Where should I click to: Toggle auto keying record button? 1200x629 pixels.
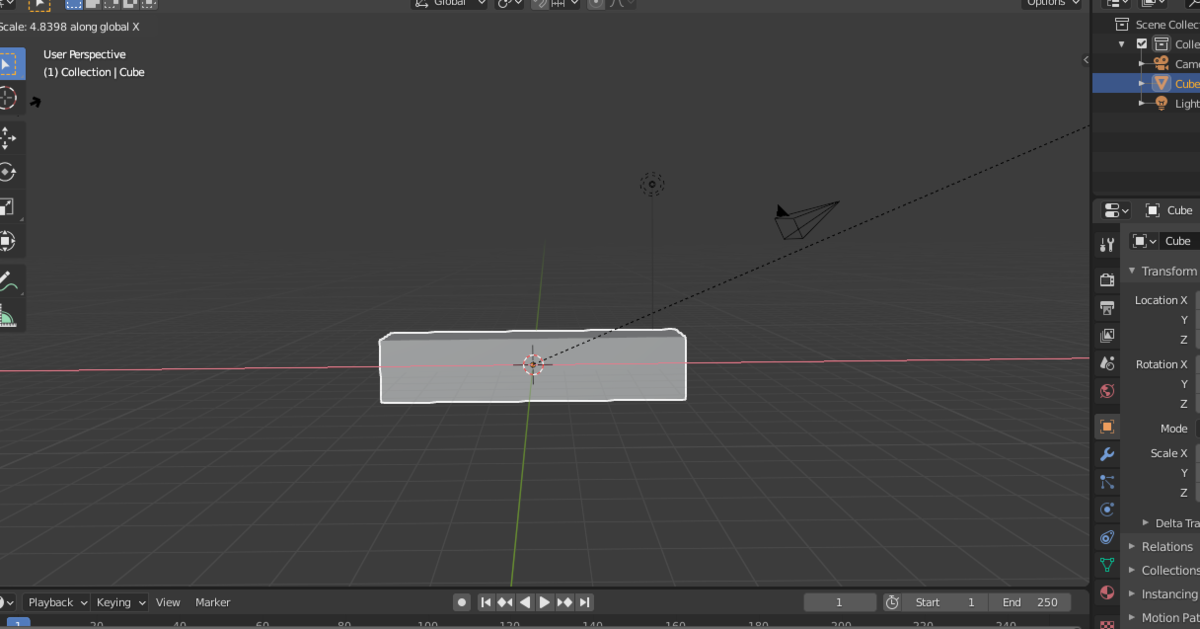pos(462,602)
